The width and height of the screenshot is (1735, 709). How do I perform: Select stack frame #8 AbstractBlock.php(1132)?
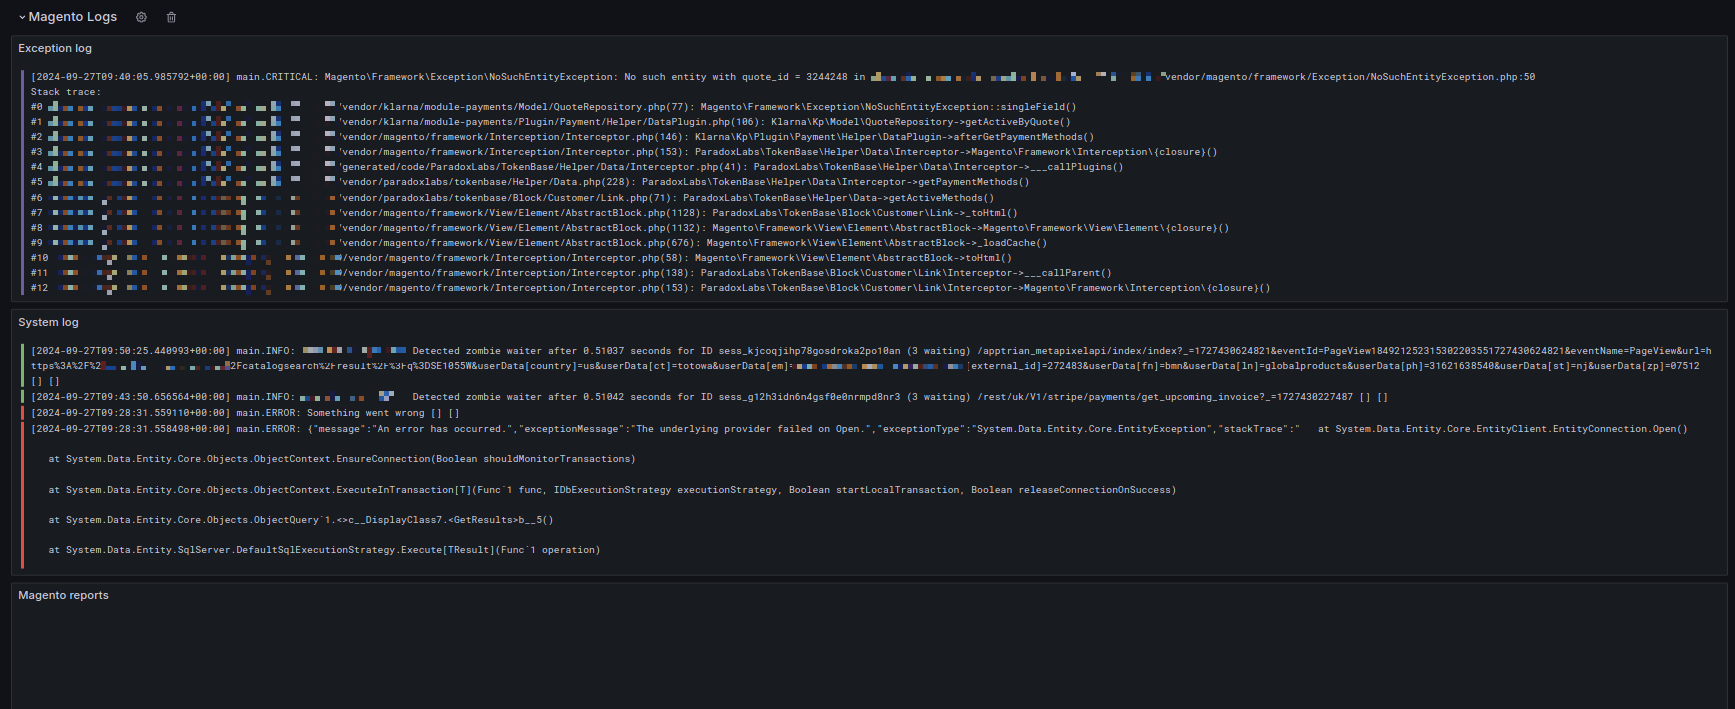tap(630, 228)
